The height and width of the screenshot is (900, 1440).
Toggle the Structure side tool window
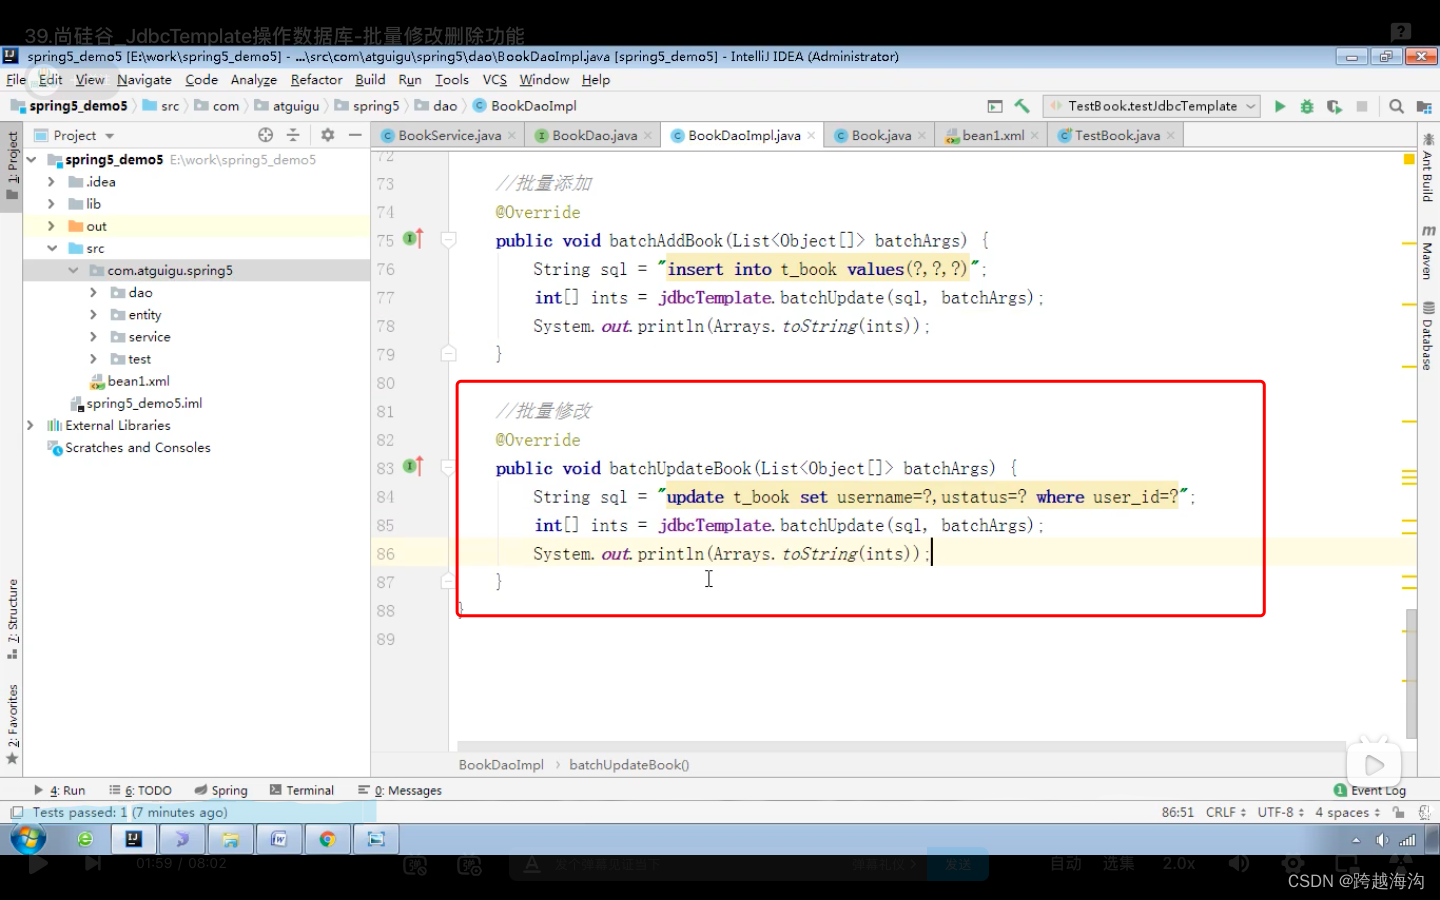click(x=12, y=619)
